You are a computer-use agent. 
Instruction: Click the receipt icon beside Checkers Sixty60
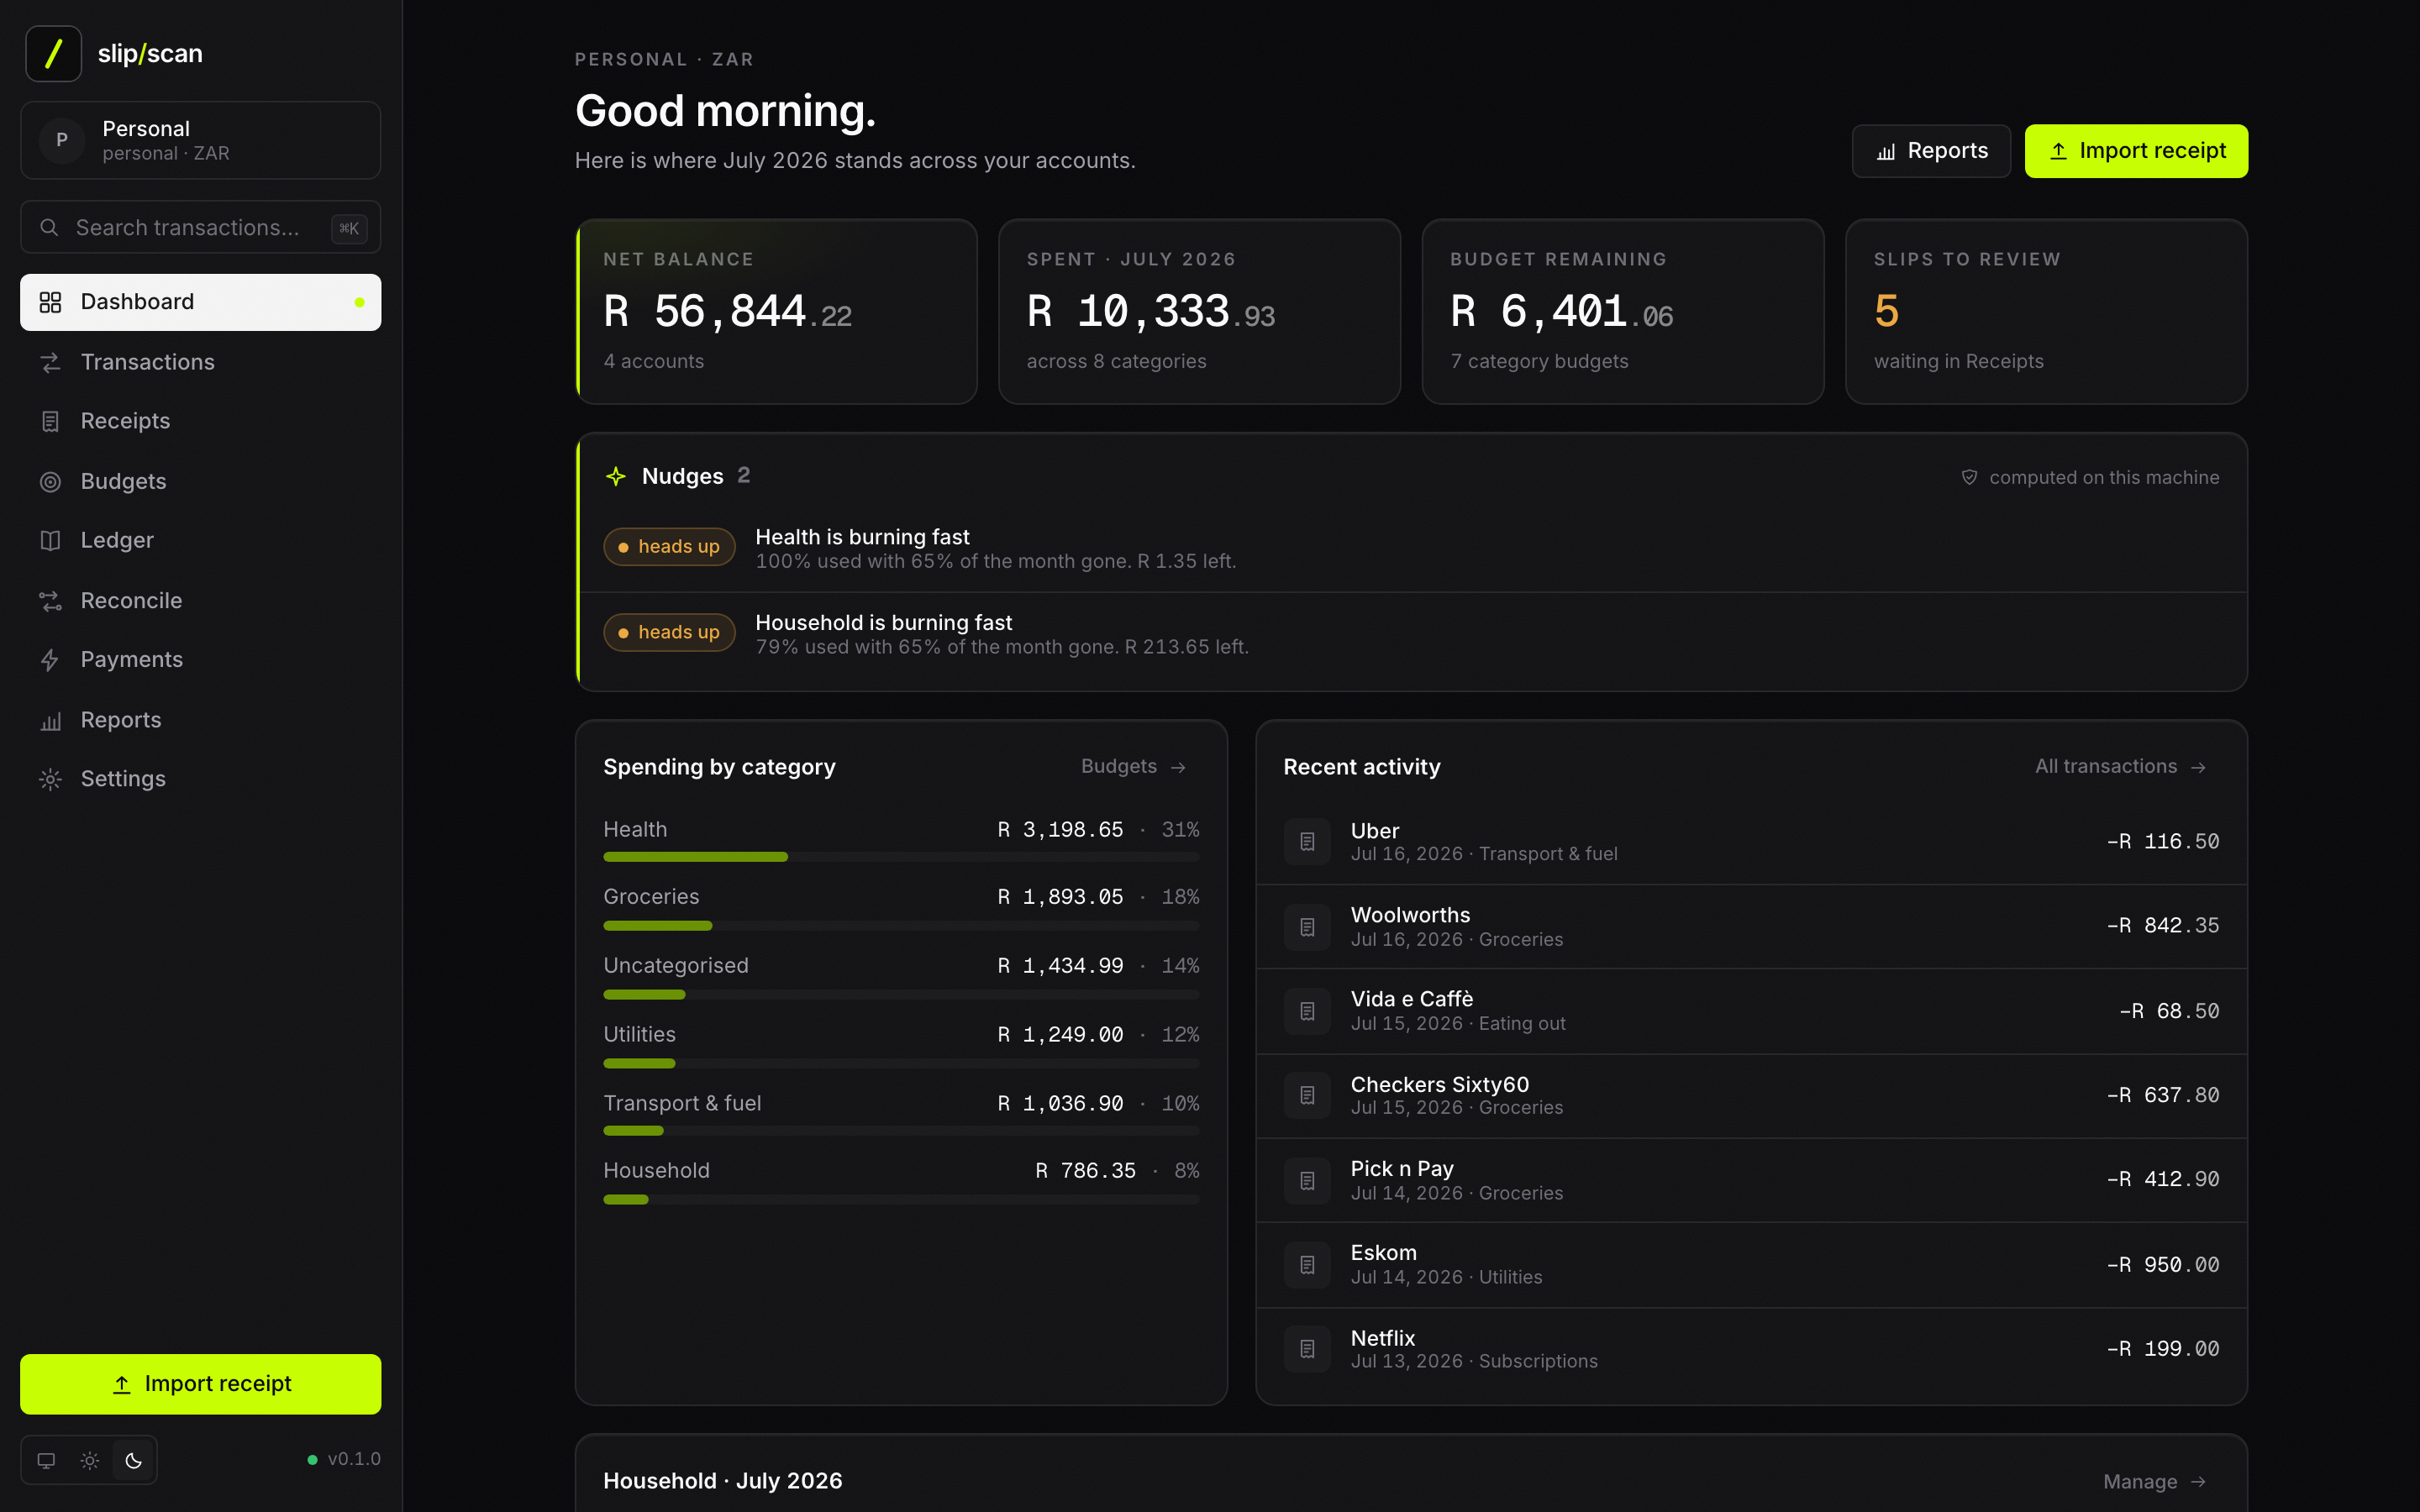(x=1307, y=1096)
